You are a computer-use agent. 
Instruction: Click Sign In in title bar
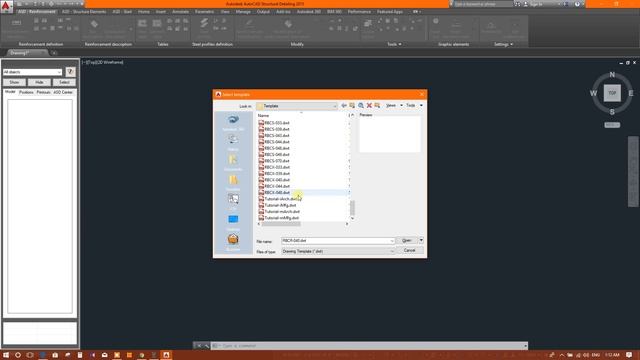(x=536, y=4)
